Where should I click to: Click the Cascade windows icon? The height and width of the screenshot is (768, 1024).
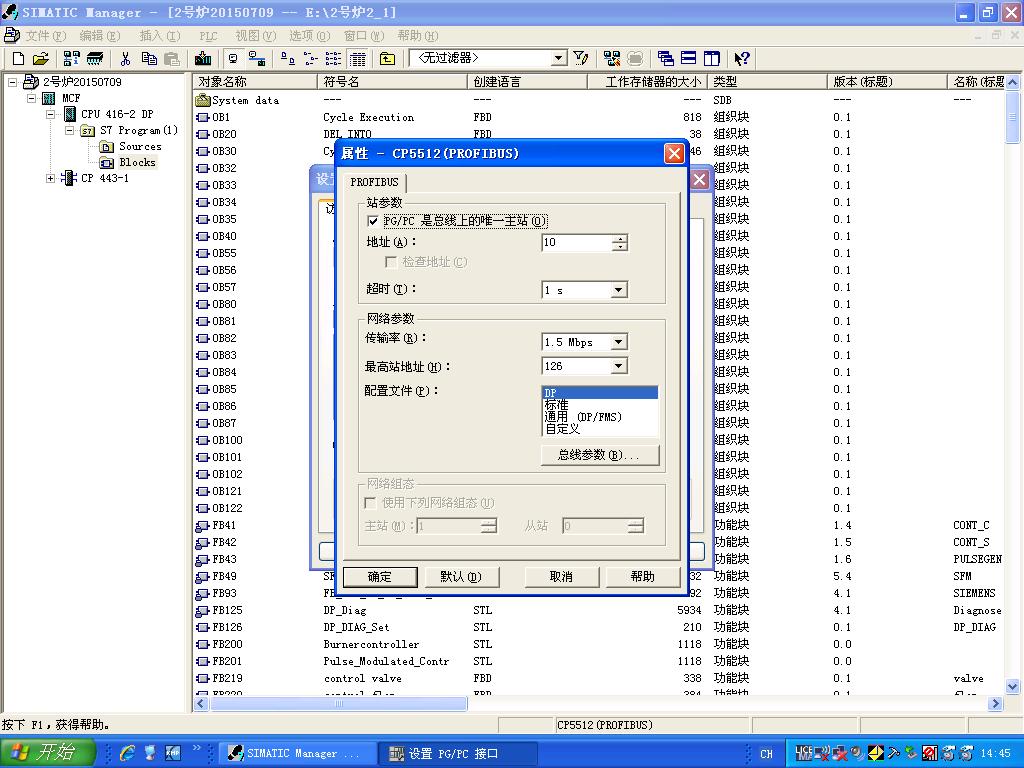coord(665,59)
